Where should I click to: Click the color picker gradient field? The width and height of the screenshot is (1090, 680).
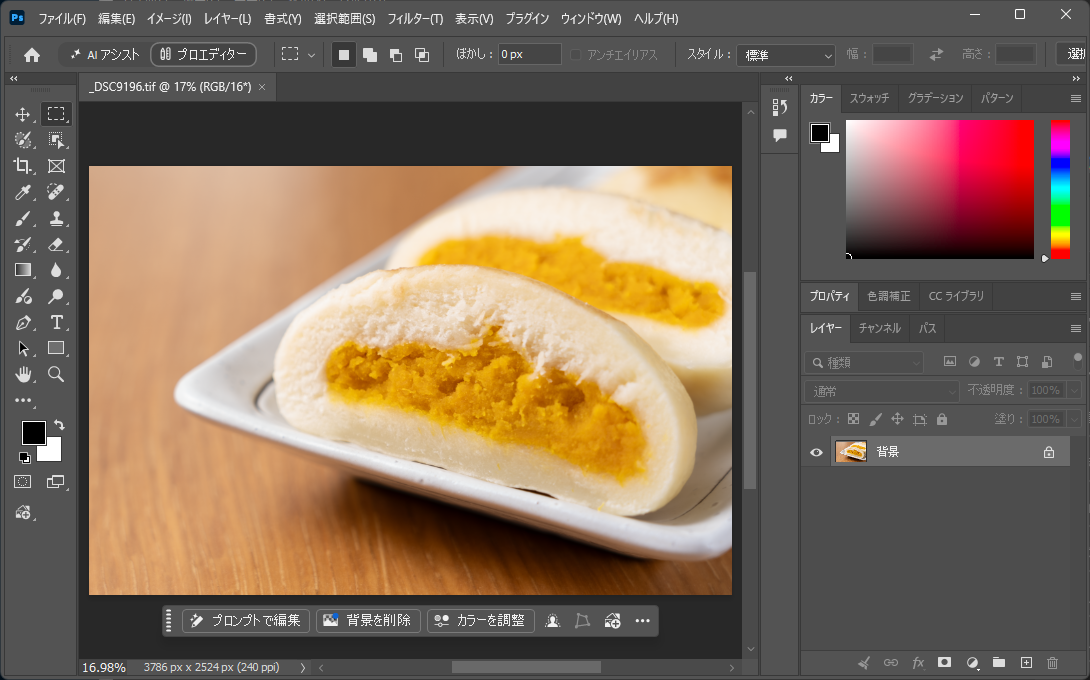(x=940, y=189)
